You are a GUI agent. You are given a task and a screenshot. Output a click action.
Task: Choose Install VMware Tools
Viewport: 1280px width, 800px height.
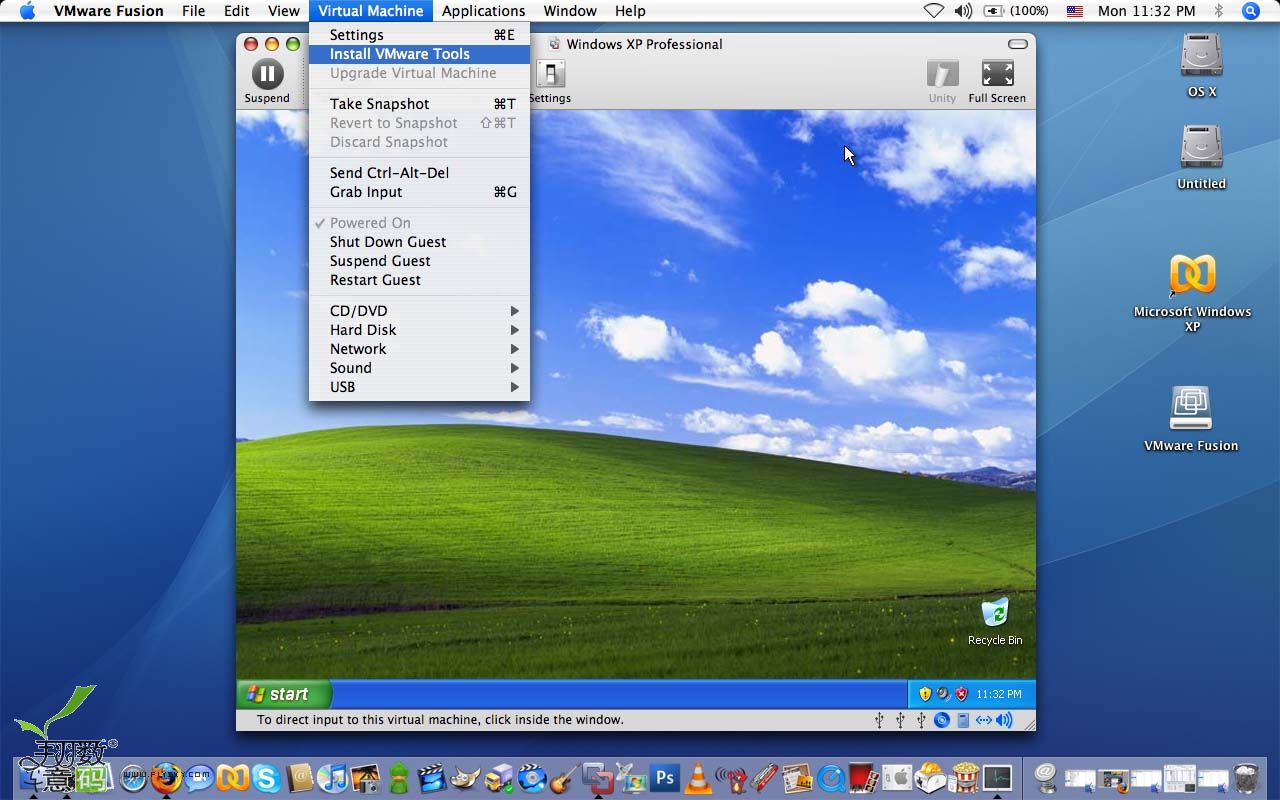tap(400, 54)
